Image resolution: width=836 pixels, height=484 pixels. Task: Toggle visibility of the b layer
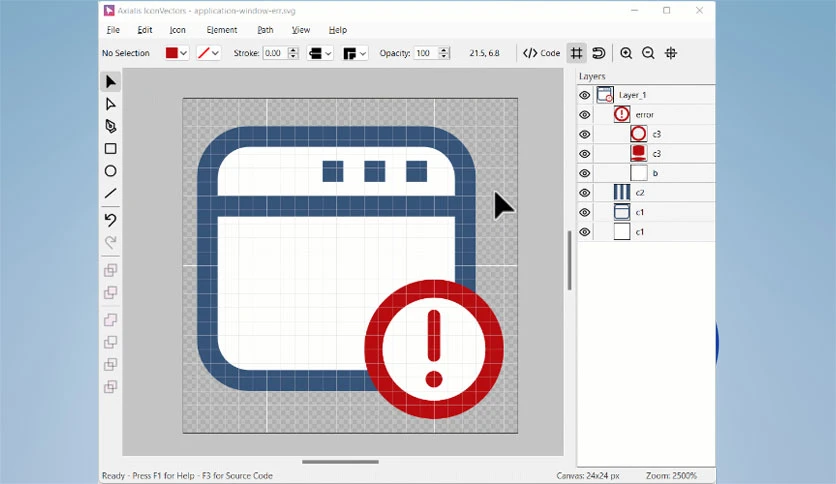click(x=584, y=173)
